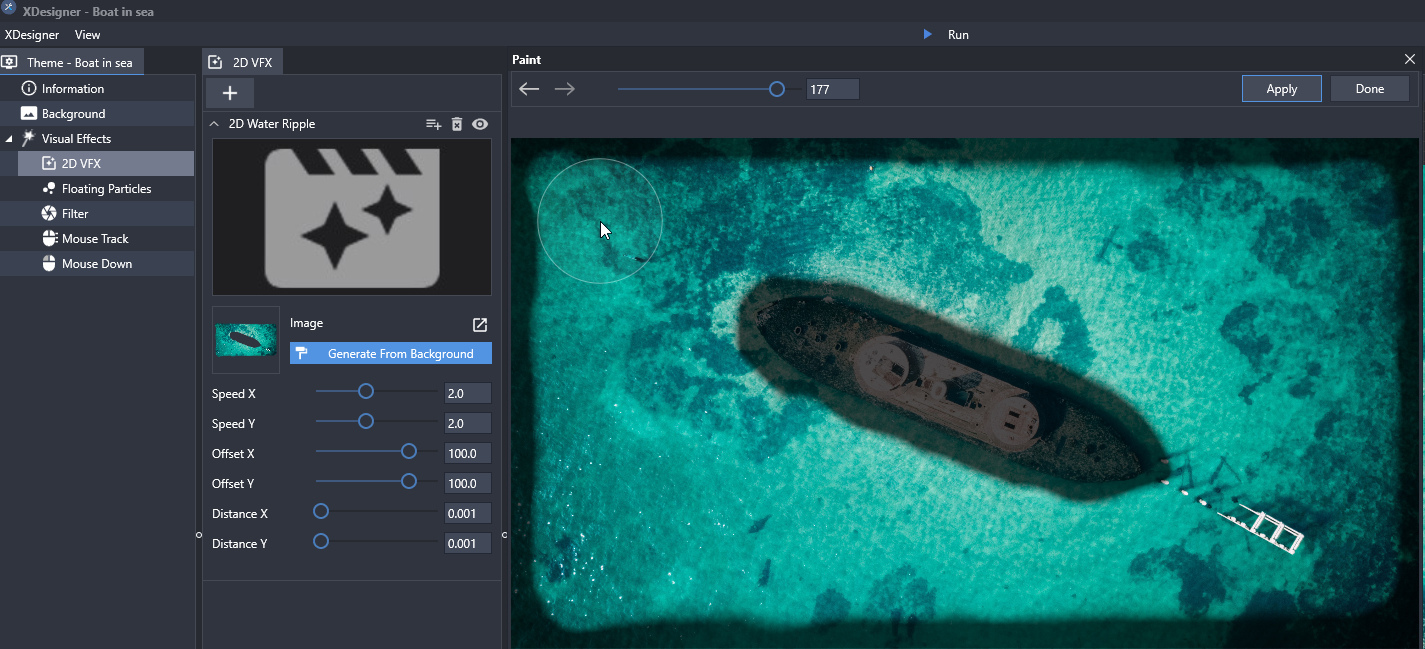The width and height of the screenshot is (1425, 649).
Task: Collapse the Visual Effects tree node
Action: point(9,139)
